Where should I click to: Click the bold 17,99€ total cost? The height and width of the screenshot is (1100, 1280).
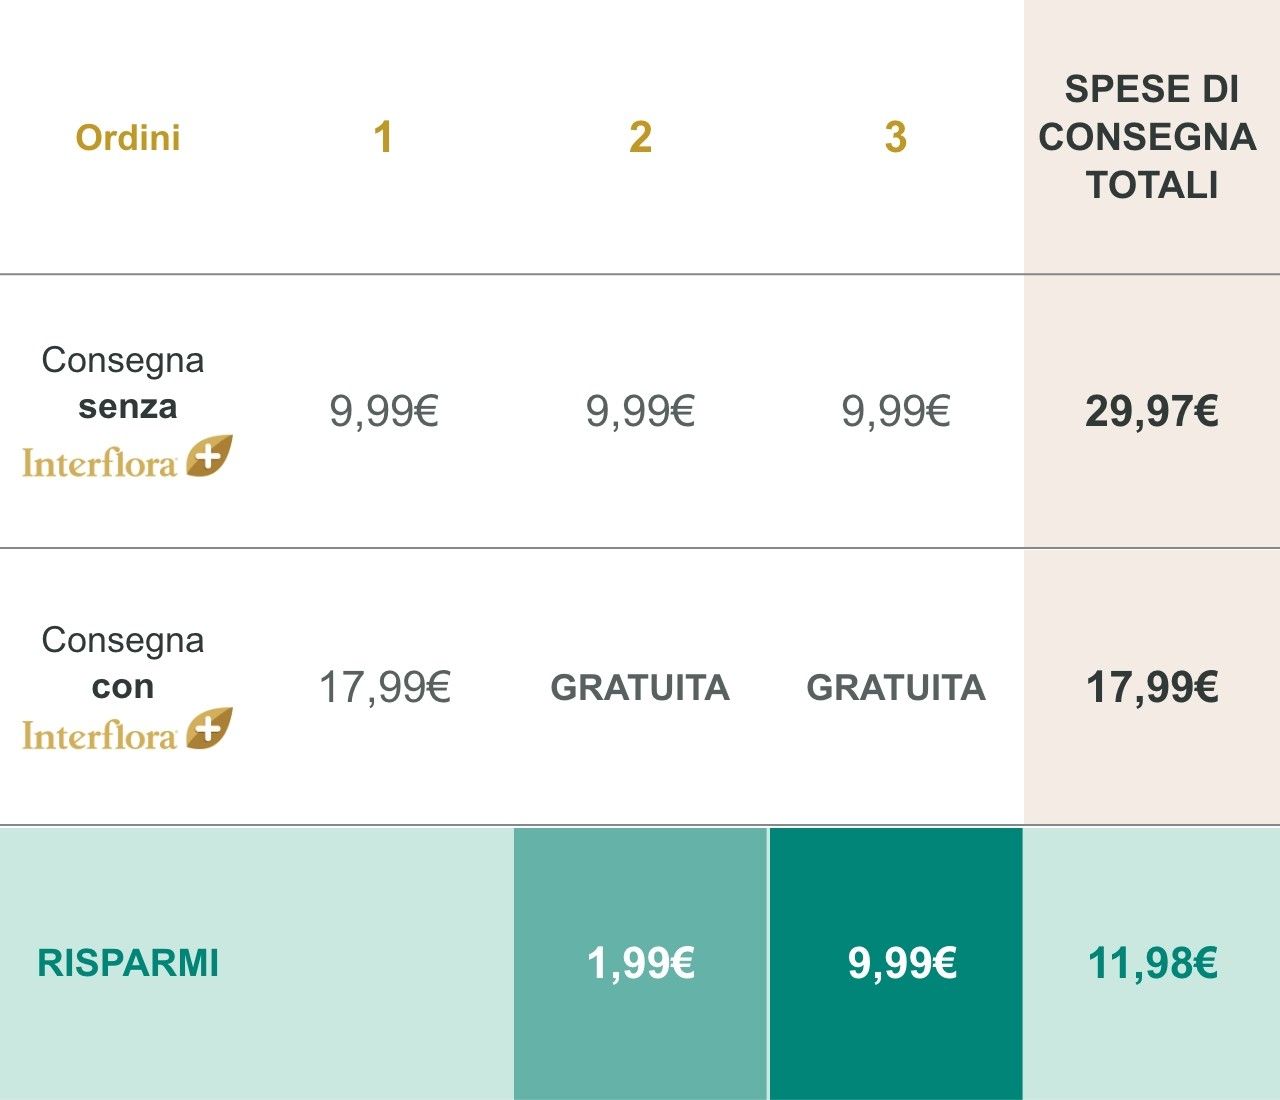[x=1151, y=687]
